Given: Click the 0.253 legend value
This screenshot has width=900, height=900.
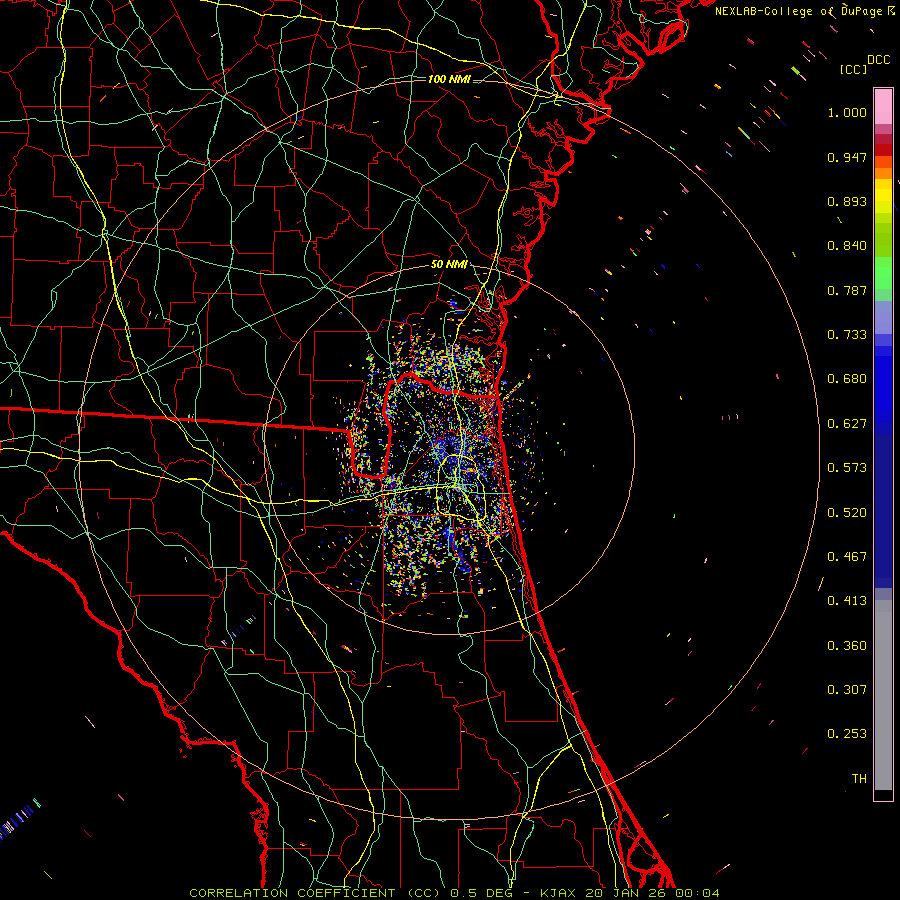Looking at the screenshot, I should 847,734.
